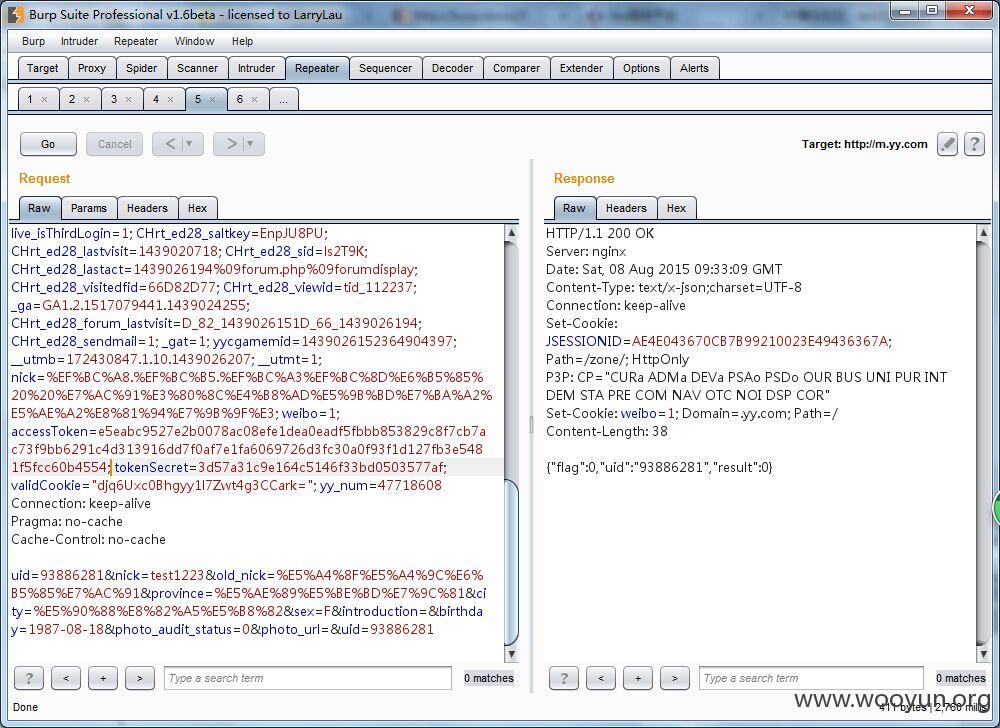The height and width of the screenshot is (728, 1000).
Task: Click the next request forward arrow
Action: click(x=232, y=144)
